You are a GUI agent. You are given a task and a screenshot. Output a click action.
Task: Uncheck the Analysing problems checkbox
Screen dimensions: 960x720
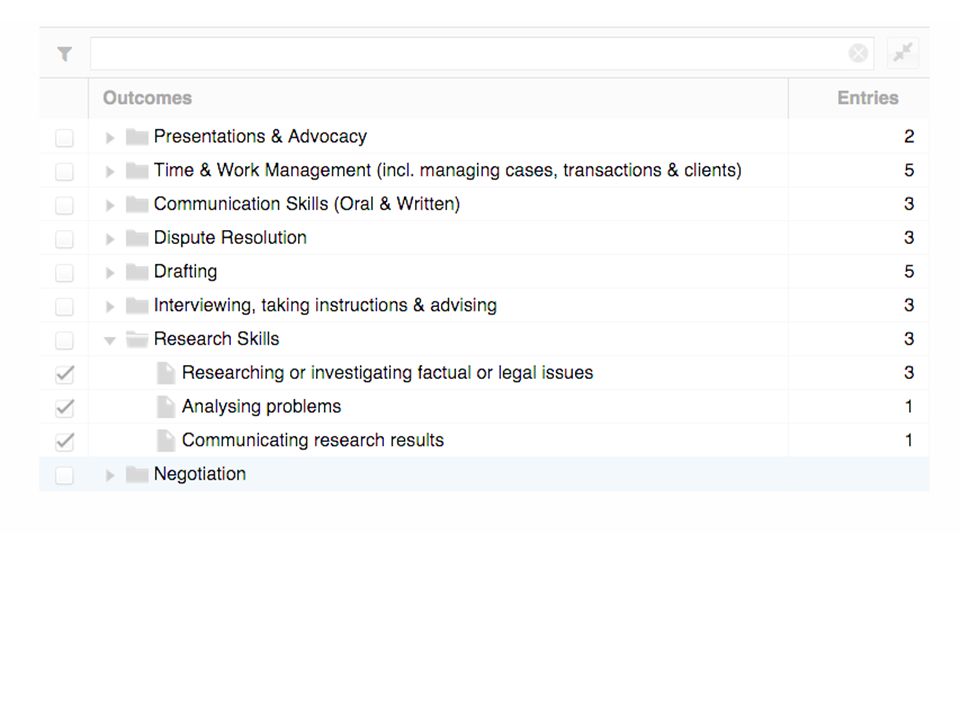pyautogui.click(x=64, y=407)
